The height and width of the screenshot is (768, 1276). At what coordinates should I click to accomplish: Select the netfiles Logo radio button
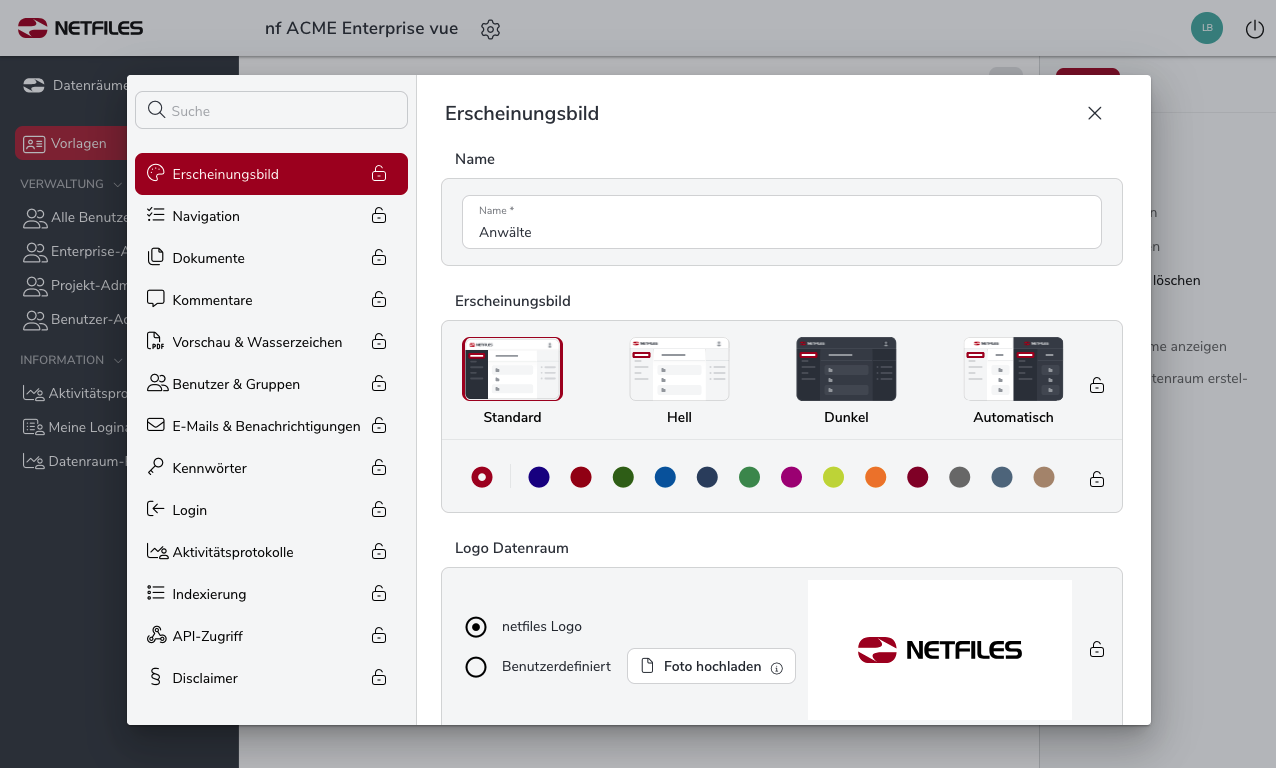point(476,627)
